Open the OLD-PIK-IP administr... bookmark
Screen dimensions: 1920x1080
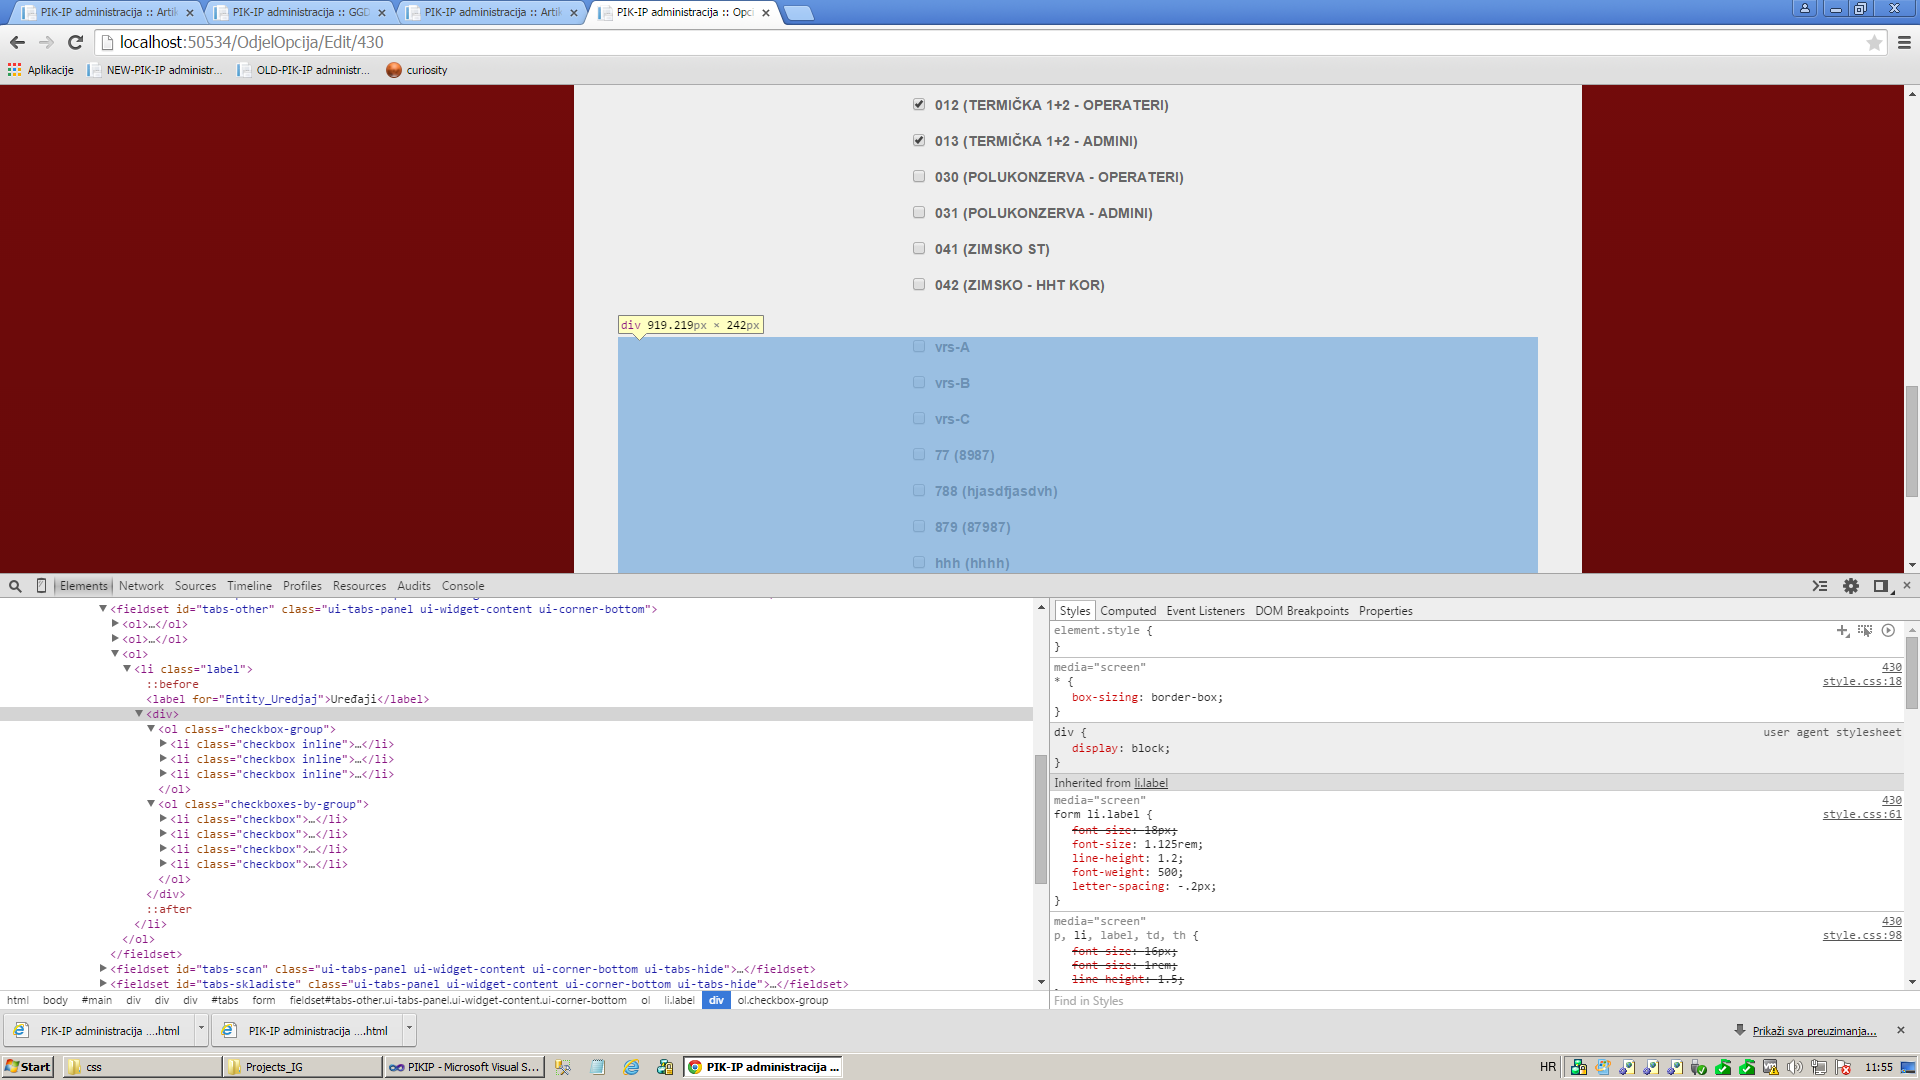pos(304,70)
